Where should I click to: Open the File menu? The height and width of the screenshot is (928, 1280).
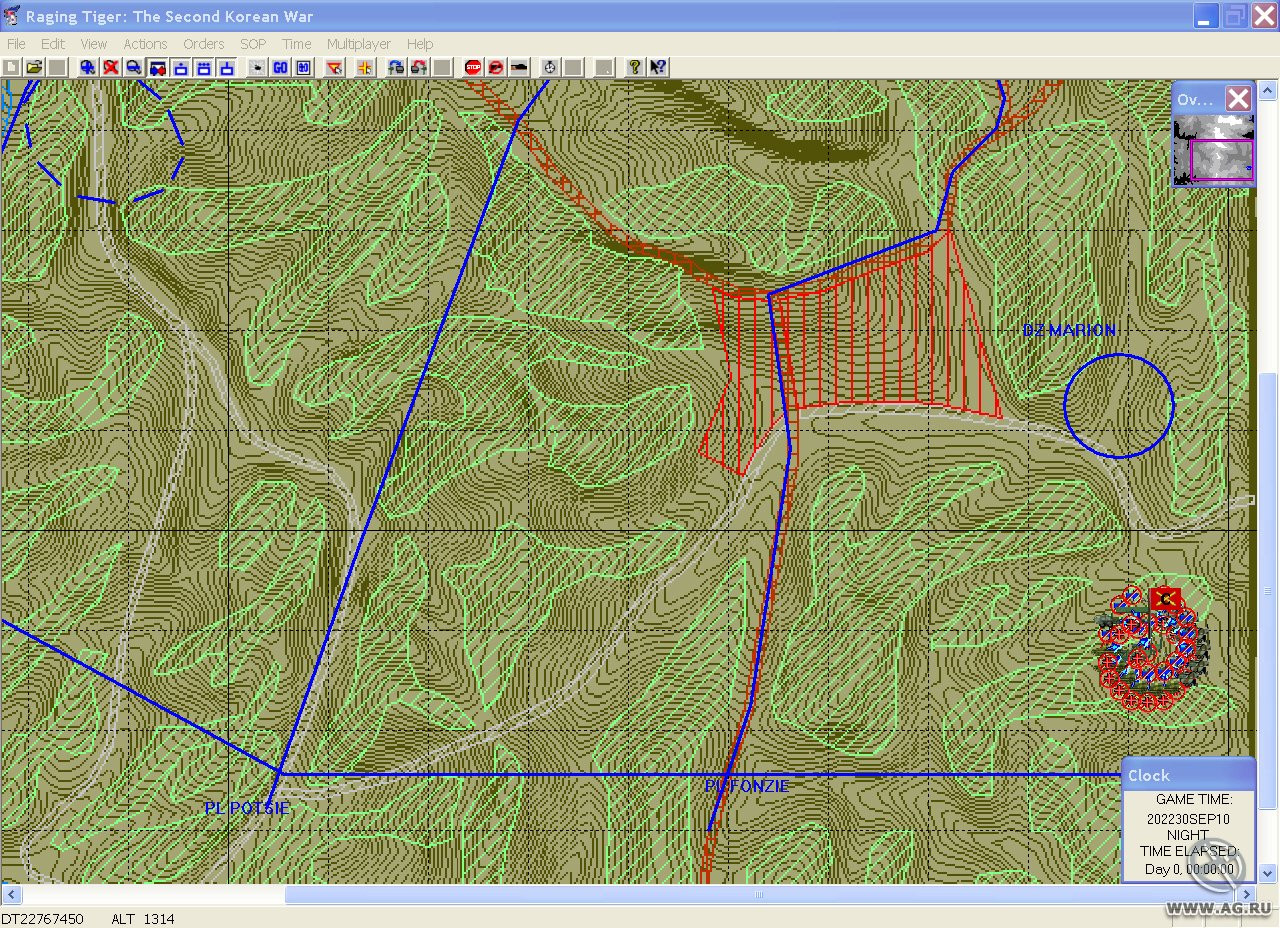click(16, 44)
